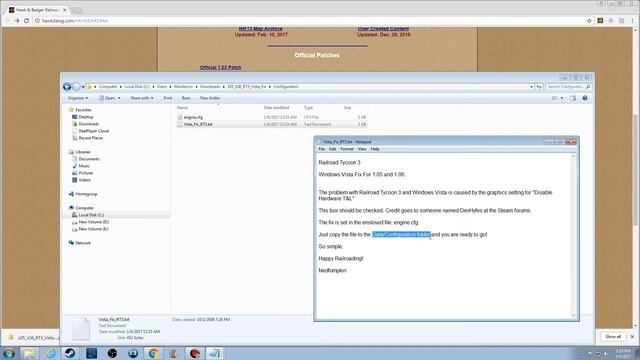Open the views options dropdown arrow
The height and width of the screenshot is (360, 640).
(x=562, y=98)
